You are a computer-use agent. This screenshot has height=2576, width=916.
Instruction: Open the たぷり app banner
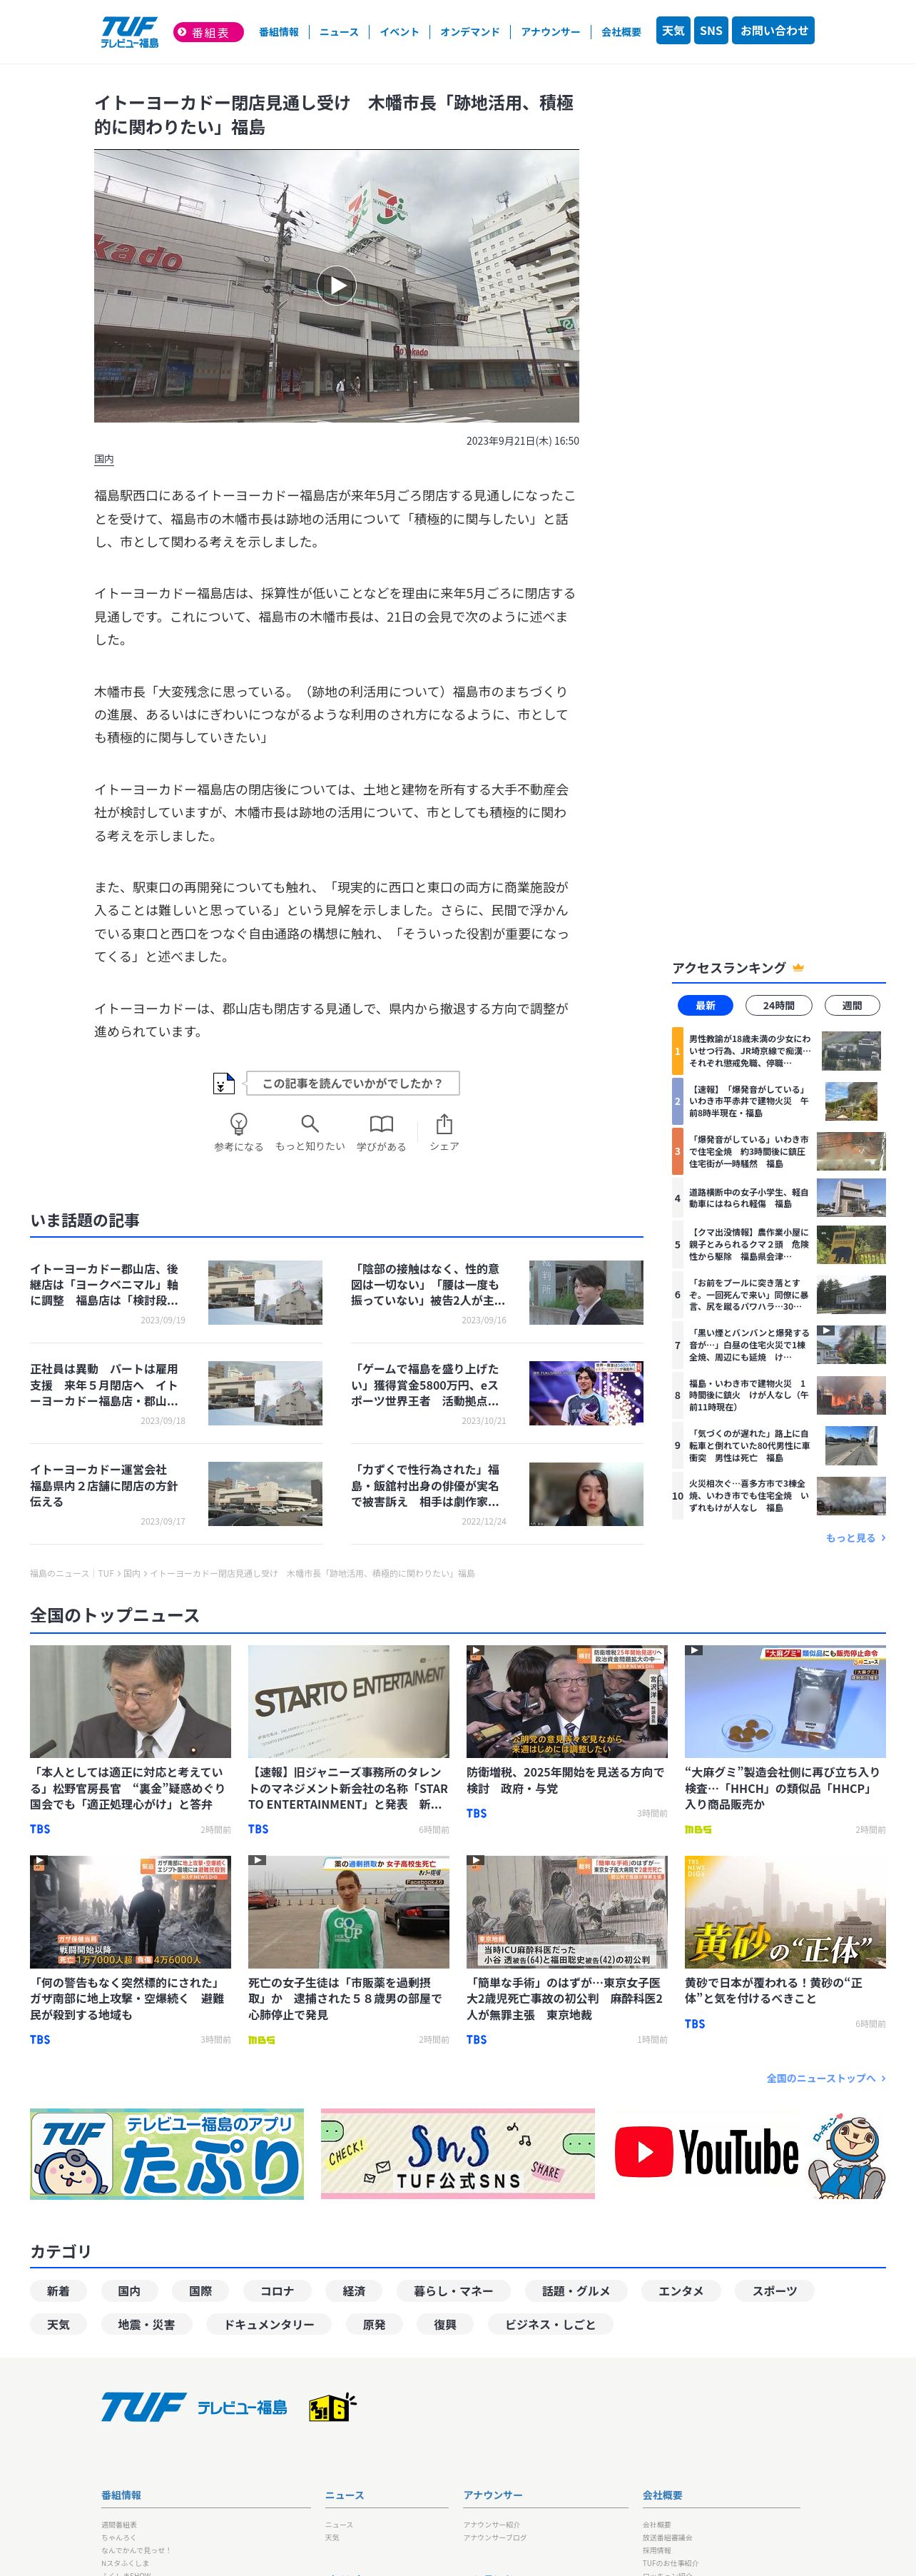(x=167, y=2153)
